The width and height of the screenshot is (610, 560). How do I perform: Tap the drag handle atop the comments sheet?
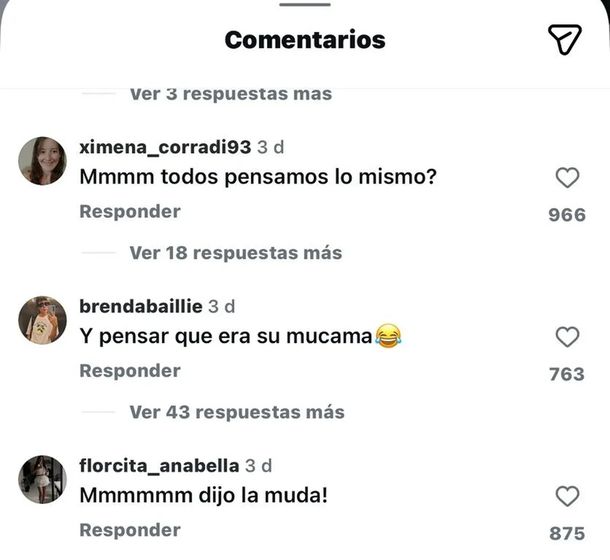(304, 4)
